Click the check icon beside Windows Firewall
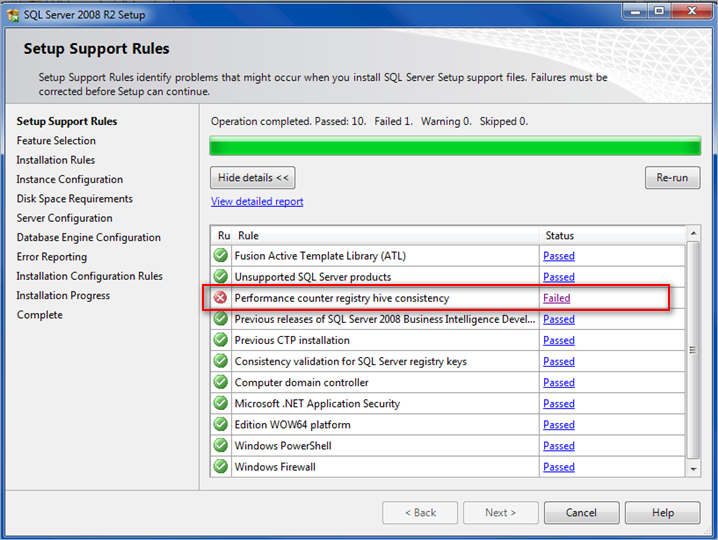This screenshot has height=540, width=718. pos(221,466)
